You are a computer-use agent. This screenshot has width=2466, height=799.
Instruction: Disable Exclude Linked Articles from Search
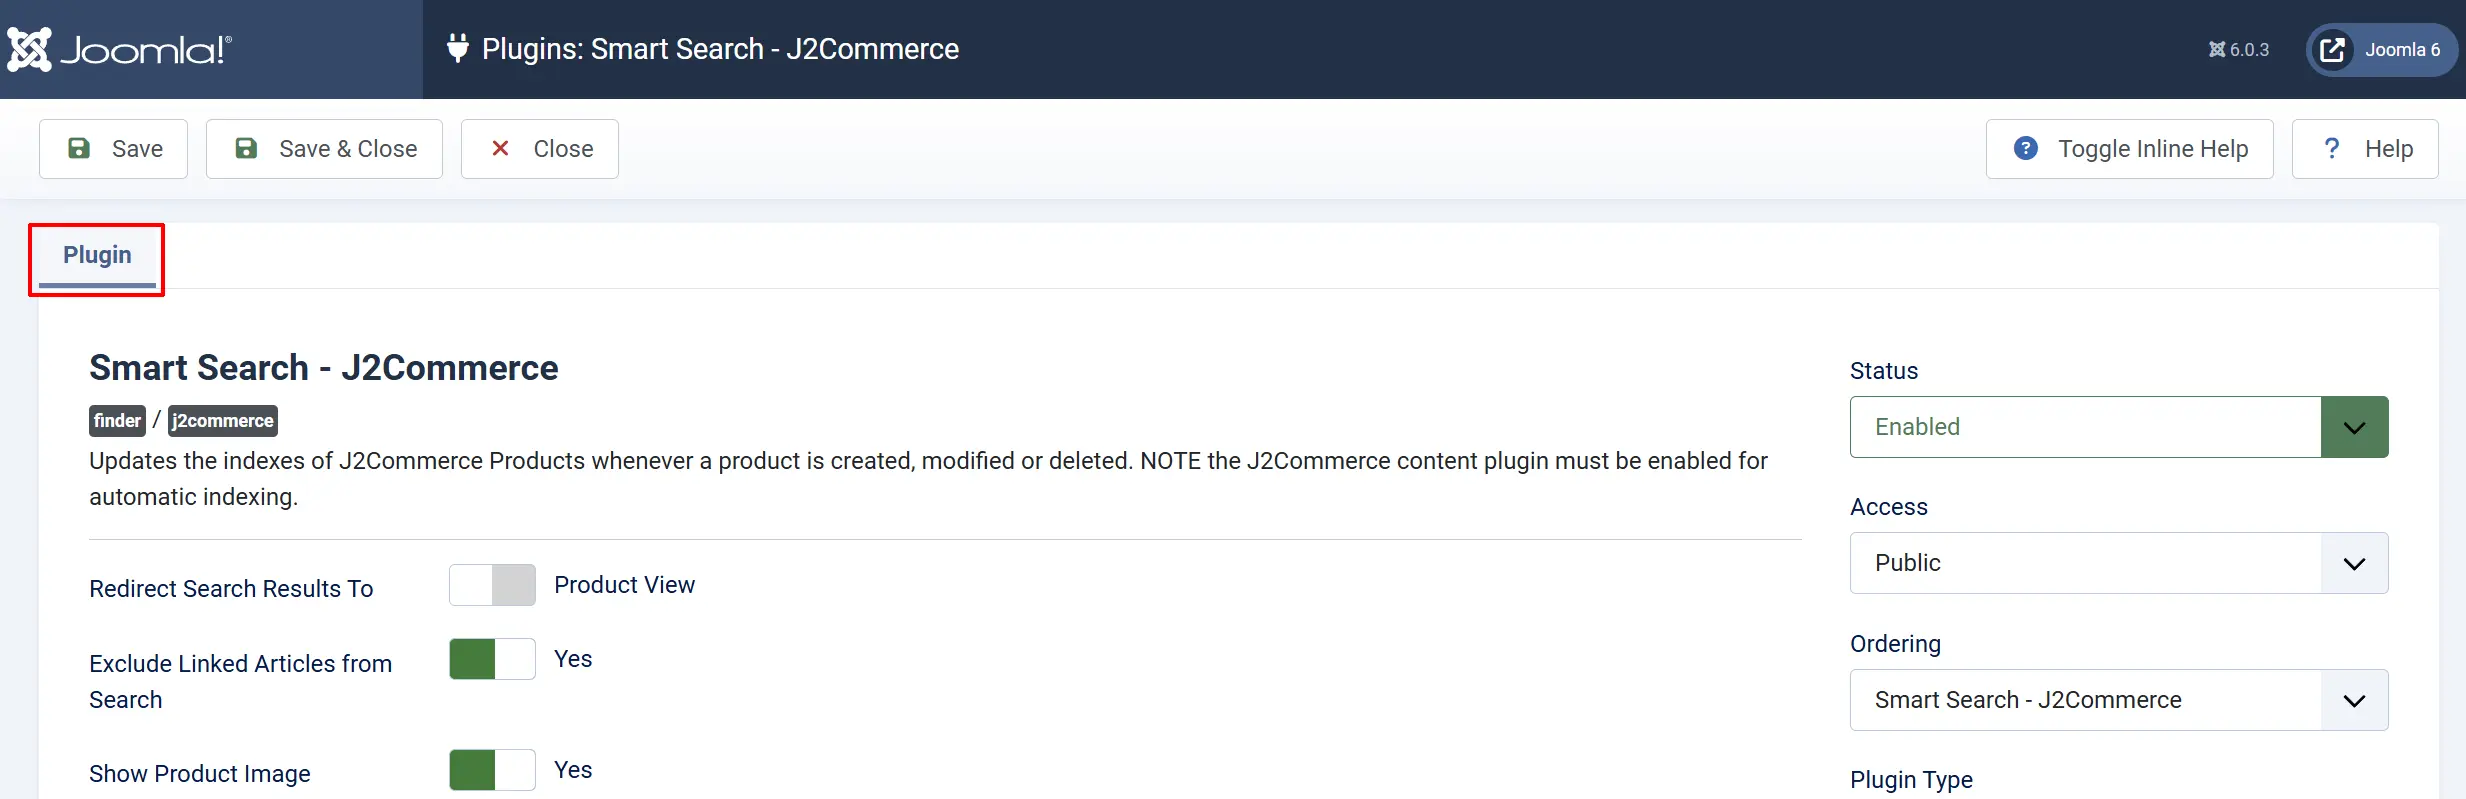(x=492, y=659)
